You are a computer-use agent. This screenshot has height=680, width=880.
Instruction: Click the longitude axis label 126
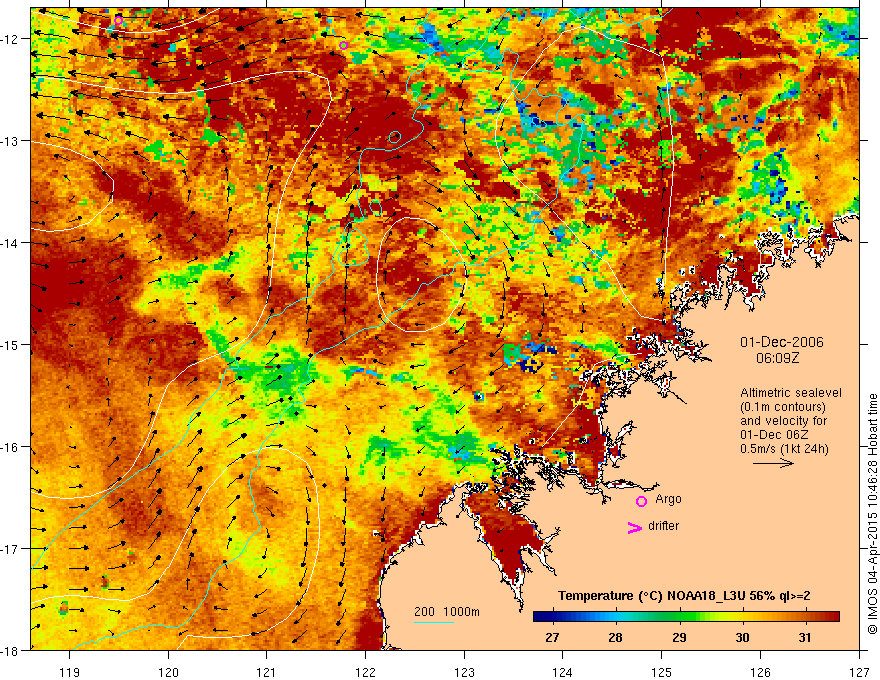pyautogui.click(x=760, y=672)
